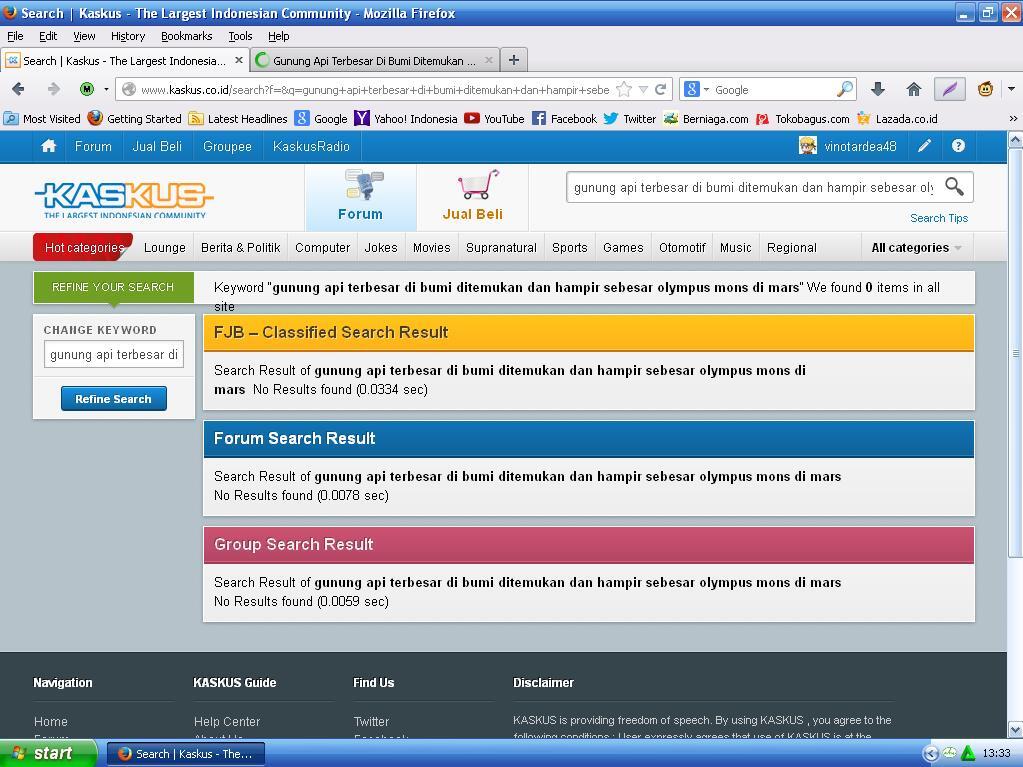This screenshot has height=767, width=1023.
Task: Open Groupee in top navigation
Action: click(227, 146)
